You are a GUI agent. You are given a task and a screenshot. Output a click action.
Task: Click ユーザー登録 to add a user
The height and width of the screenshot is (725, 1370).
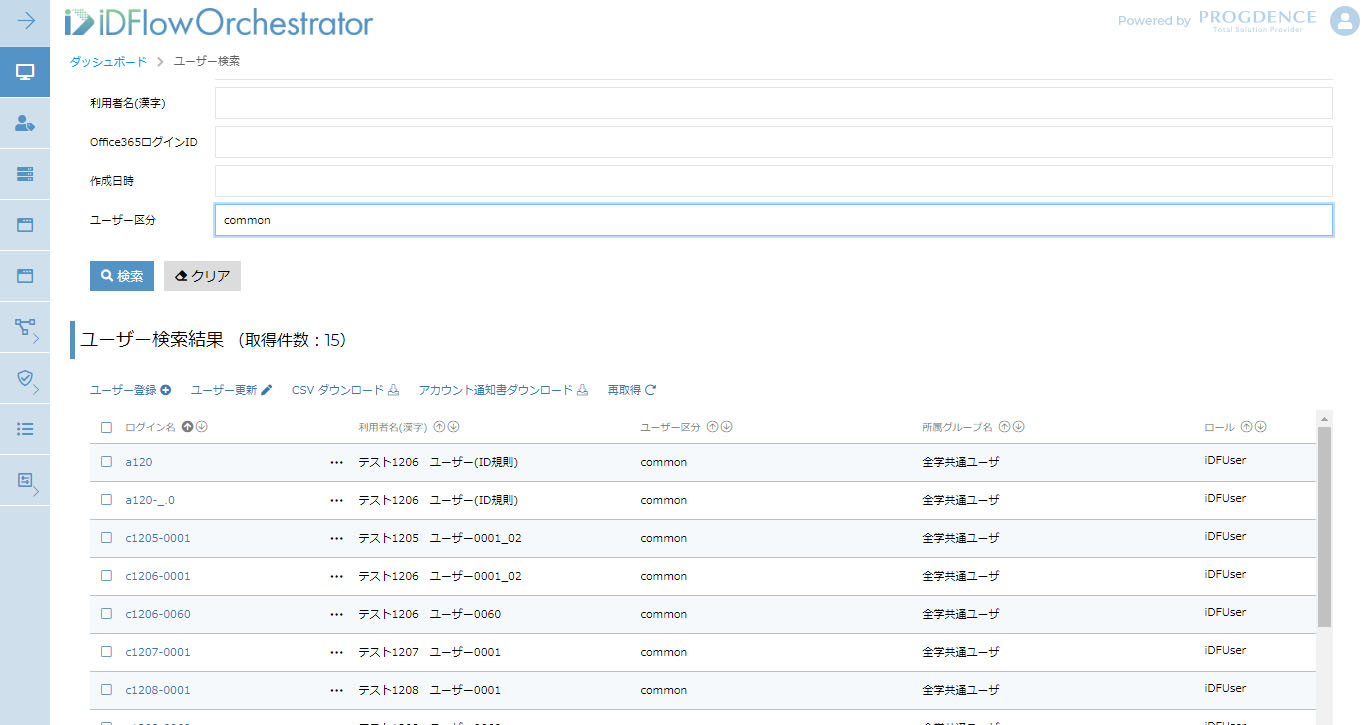click(x=130, y=390)
